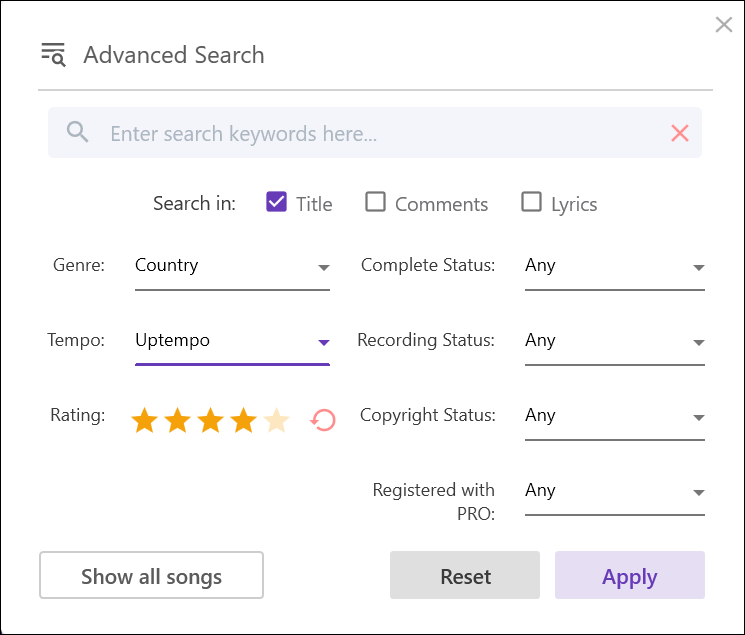Image resolution: width=745 pixels, height=635 pixels.
Task: Click the Apply button
Action: click(630, 576)
